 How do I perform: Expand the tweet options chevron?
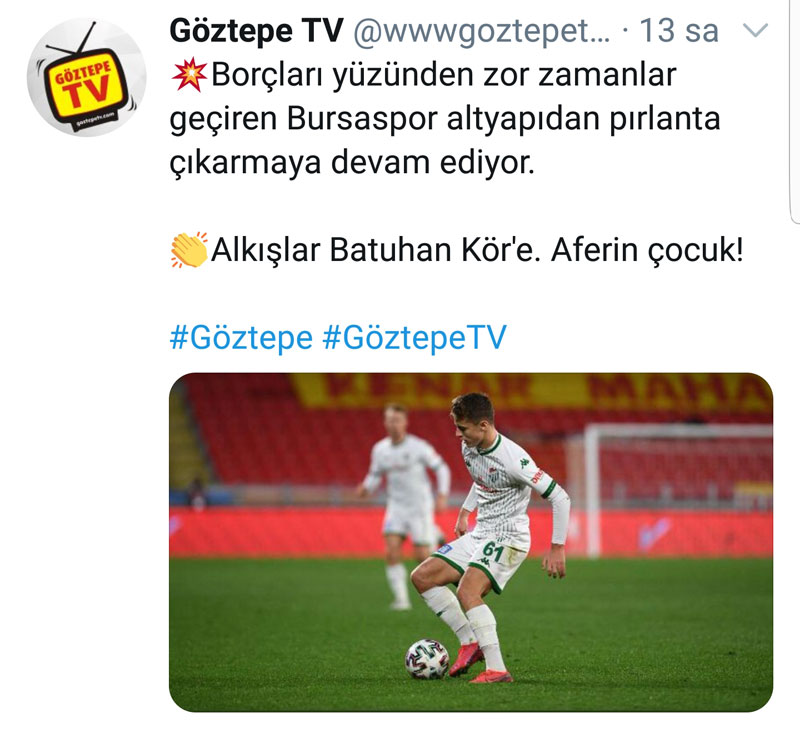(755, 31)
